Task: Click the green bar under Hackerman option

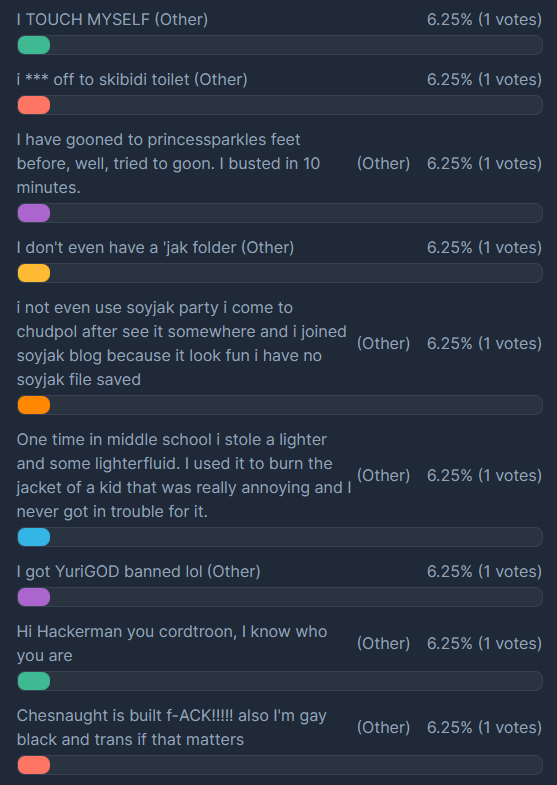Action: point(34,681)
